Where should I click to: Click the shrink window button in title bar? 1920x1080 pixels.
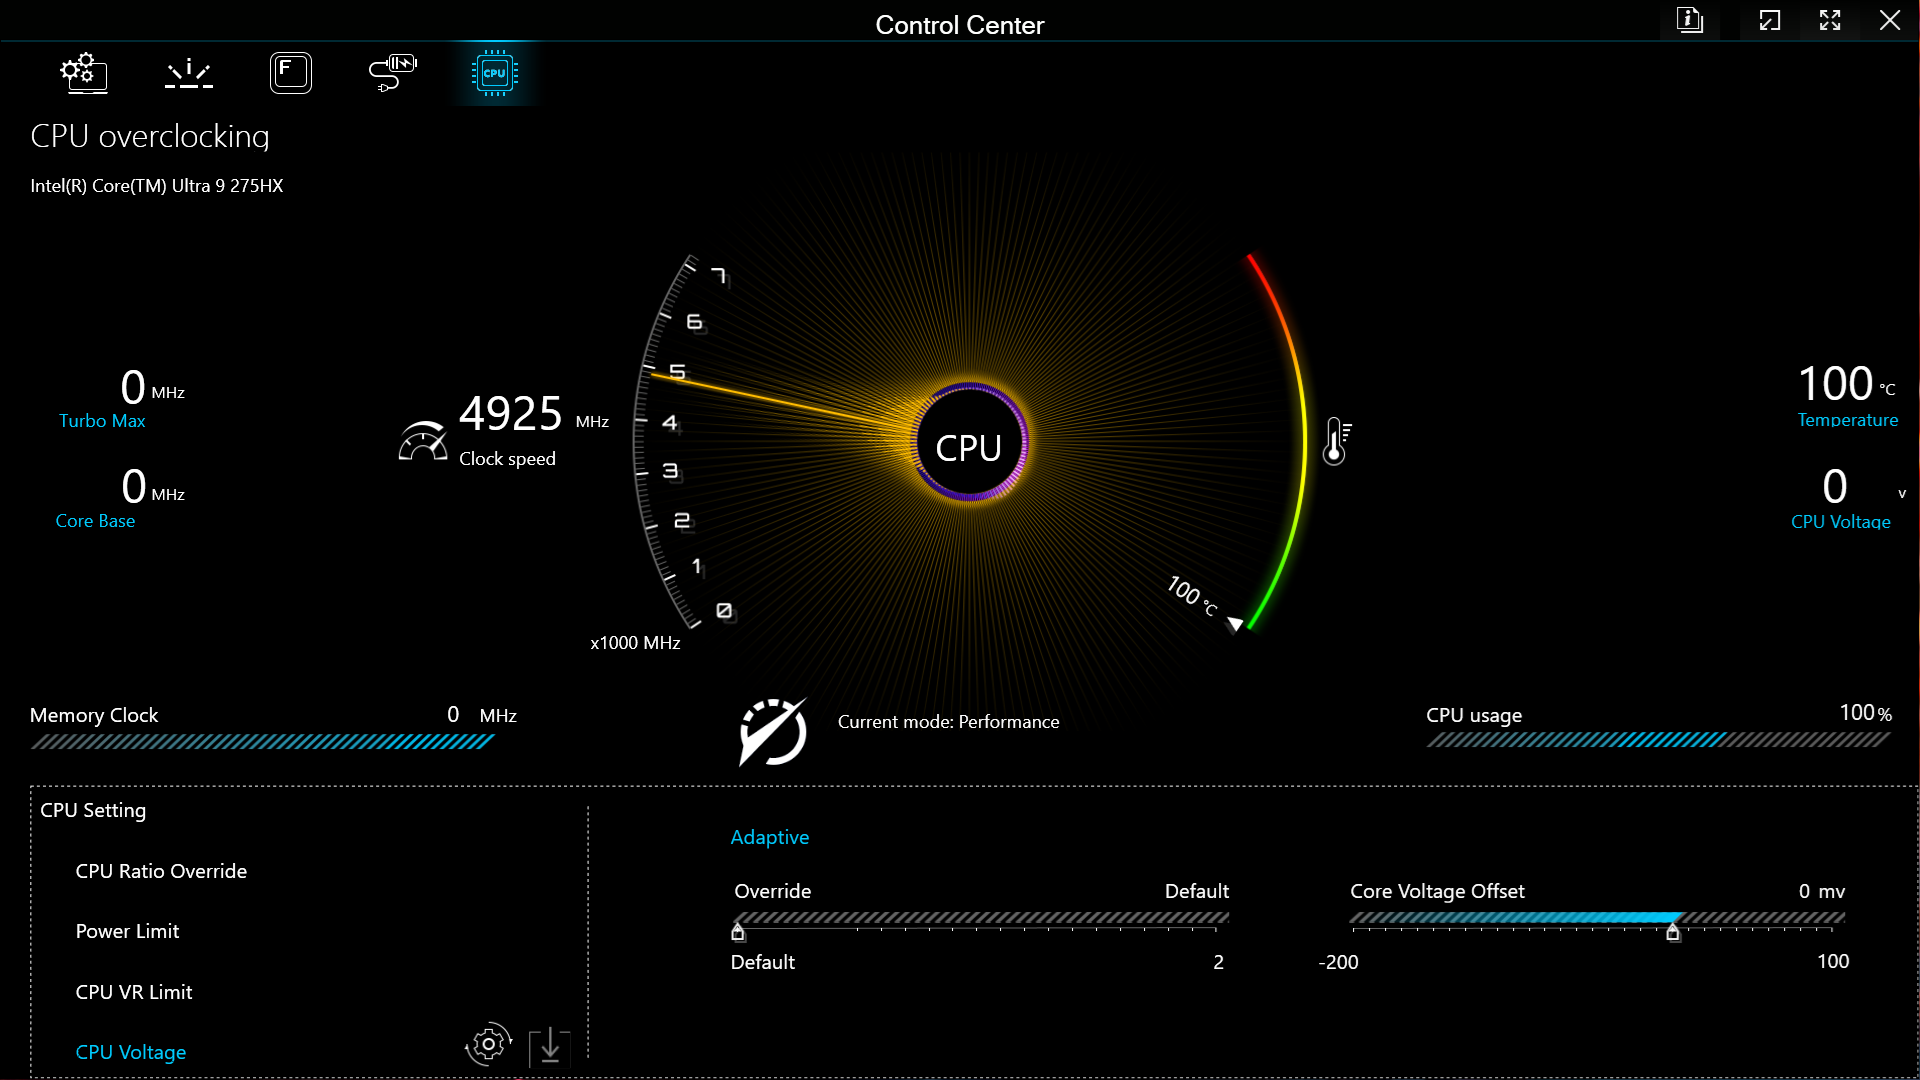(x=1770, y=20)
